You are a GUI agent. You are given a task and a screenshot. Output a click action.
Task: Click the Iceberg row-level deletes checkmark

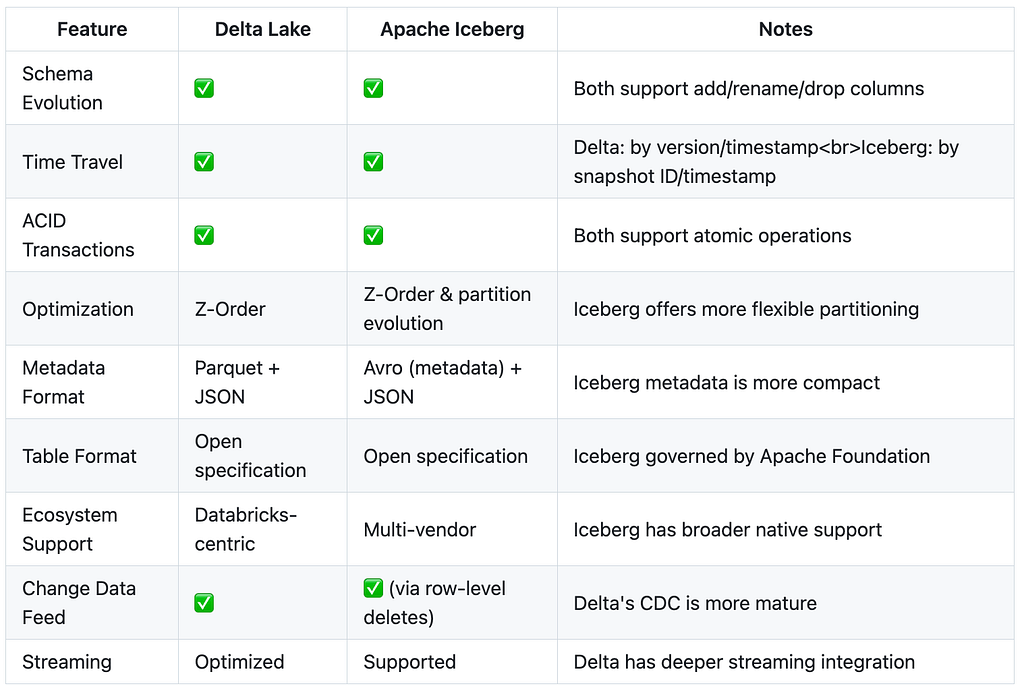tap(373, 588)
